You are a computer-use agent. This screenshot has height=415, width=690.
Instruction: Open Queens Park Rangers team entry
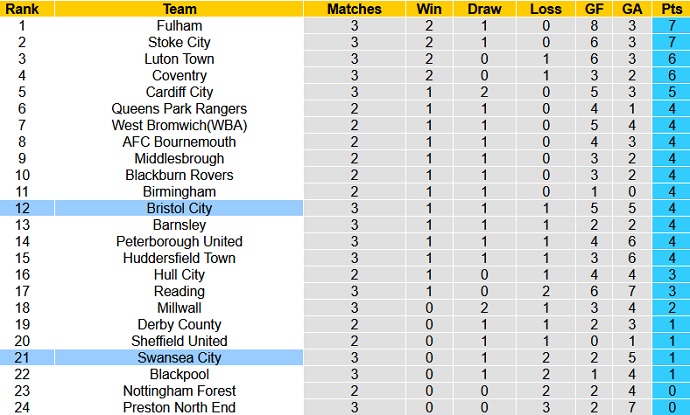coord(179,109)
